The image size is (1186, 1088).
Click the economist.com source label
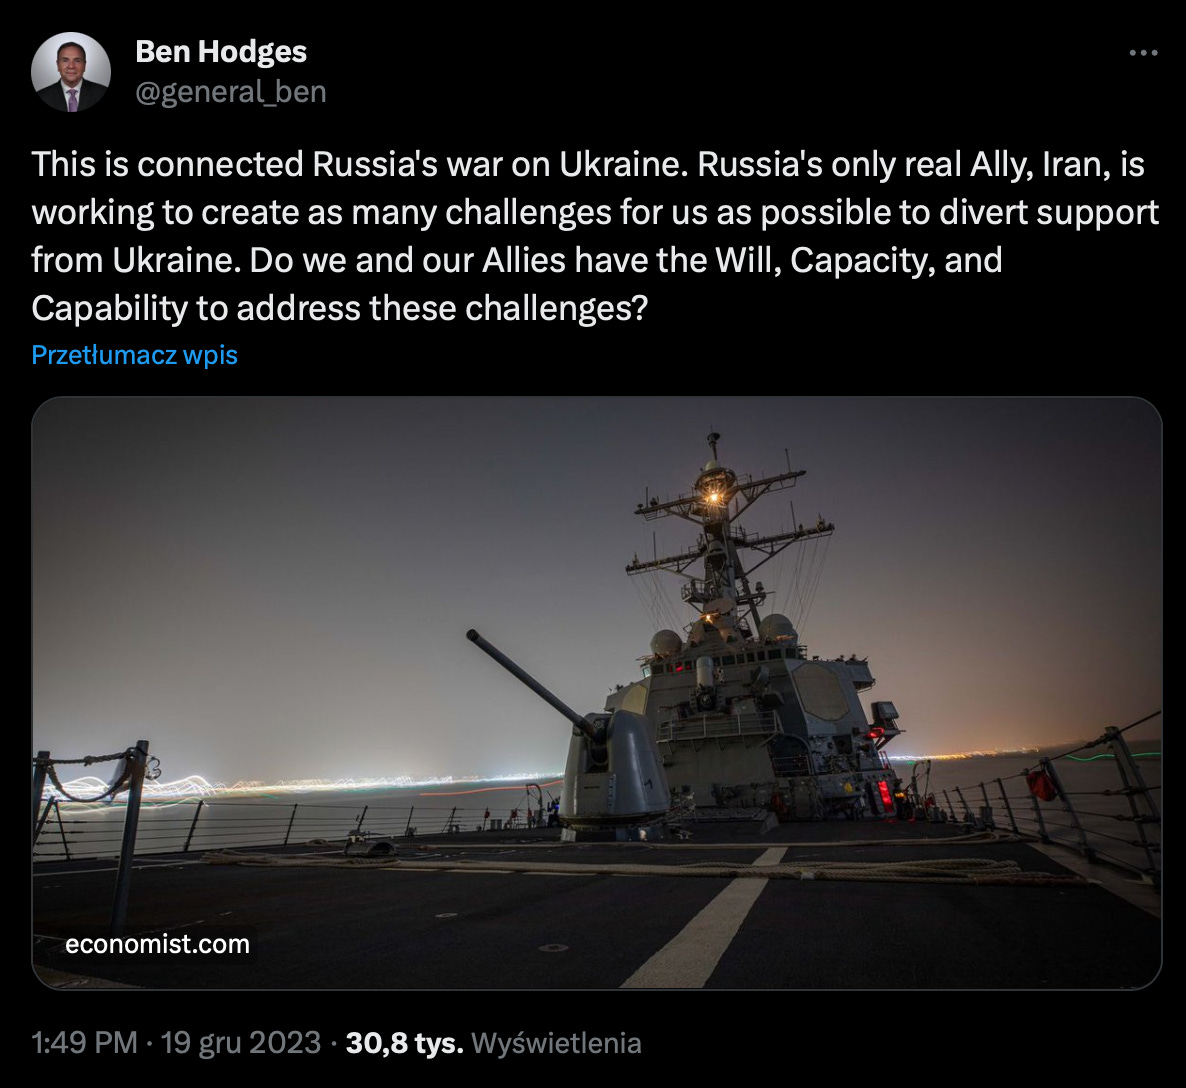pos(157,944)
